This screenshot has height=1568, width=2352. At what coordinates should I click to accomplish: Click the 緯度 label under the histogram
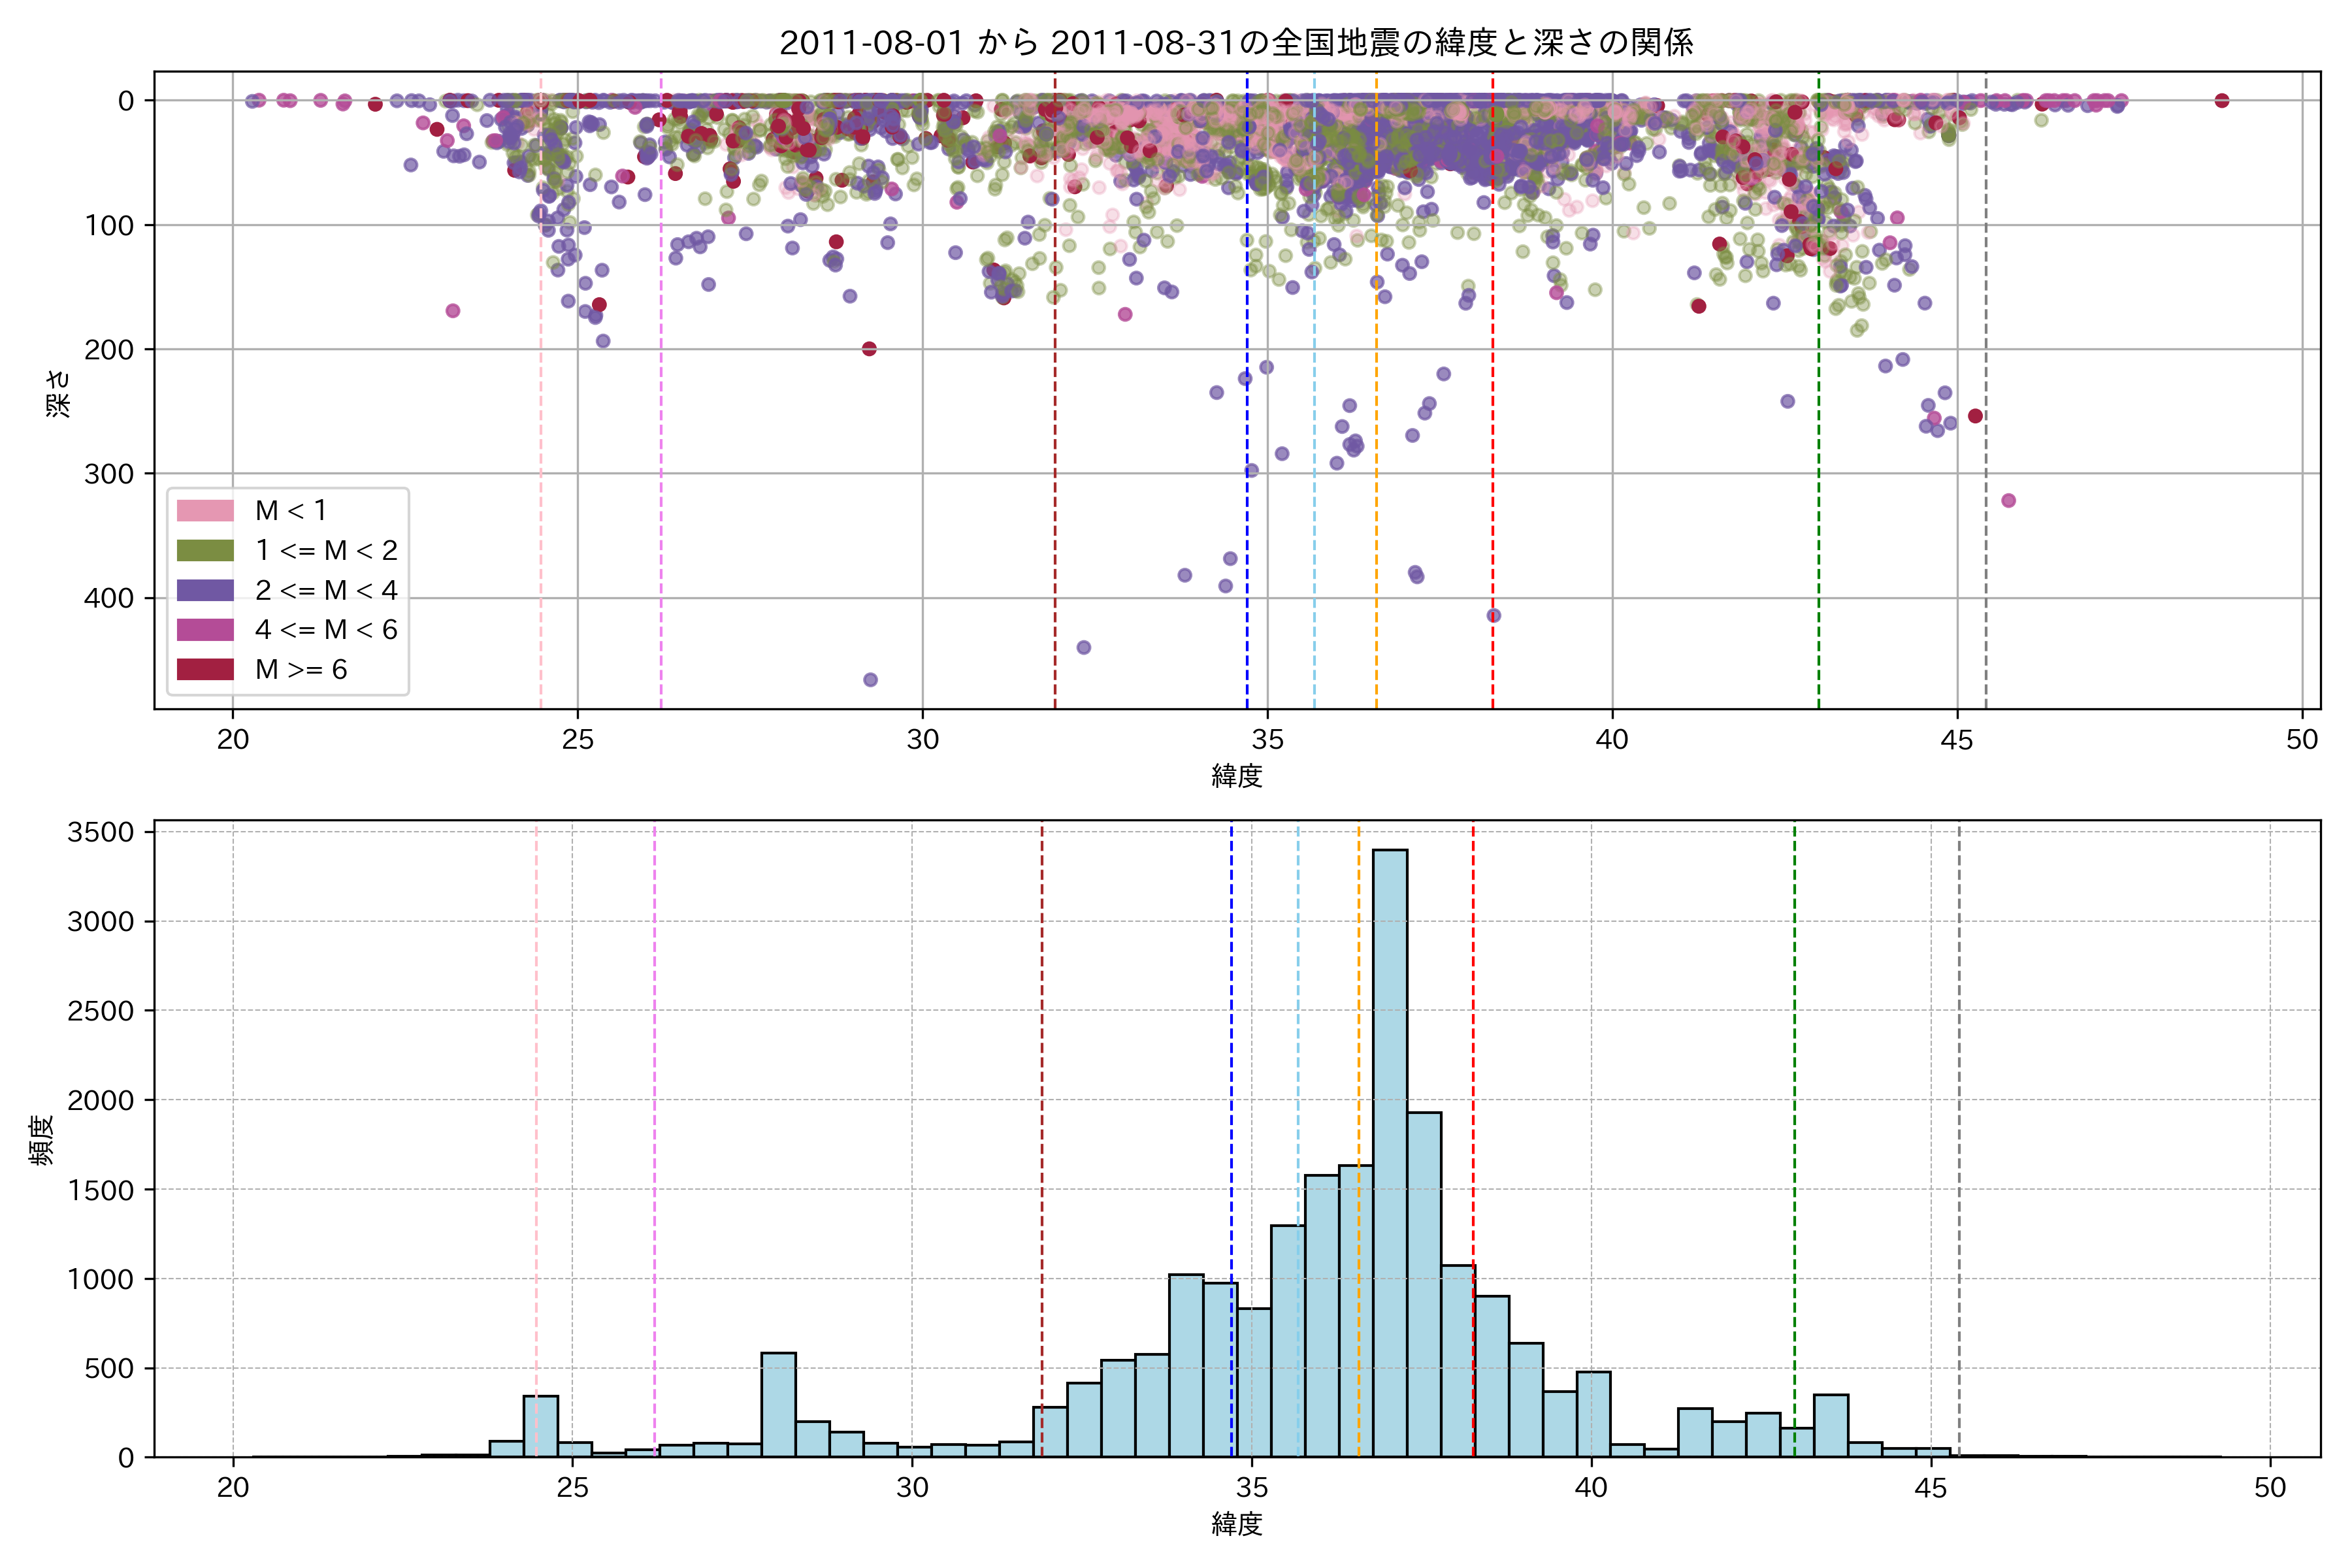[x=1237, y=1524]
